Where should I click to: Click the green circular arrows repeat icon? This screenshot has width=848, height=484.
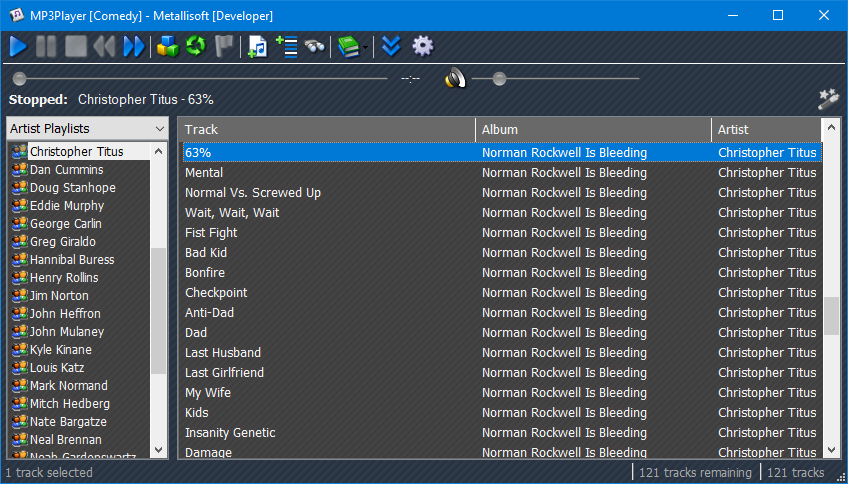tap(196, 46)
